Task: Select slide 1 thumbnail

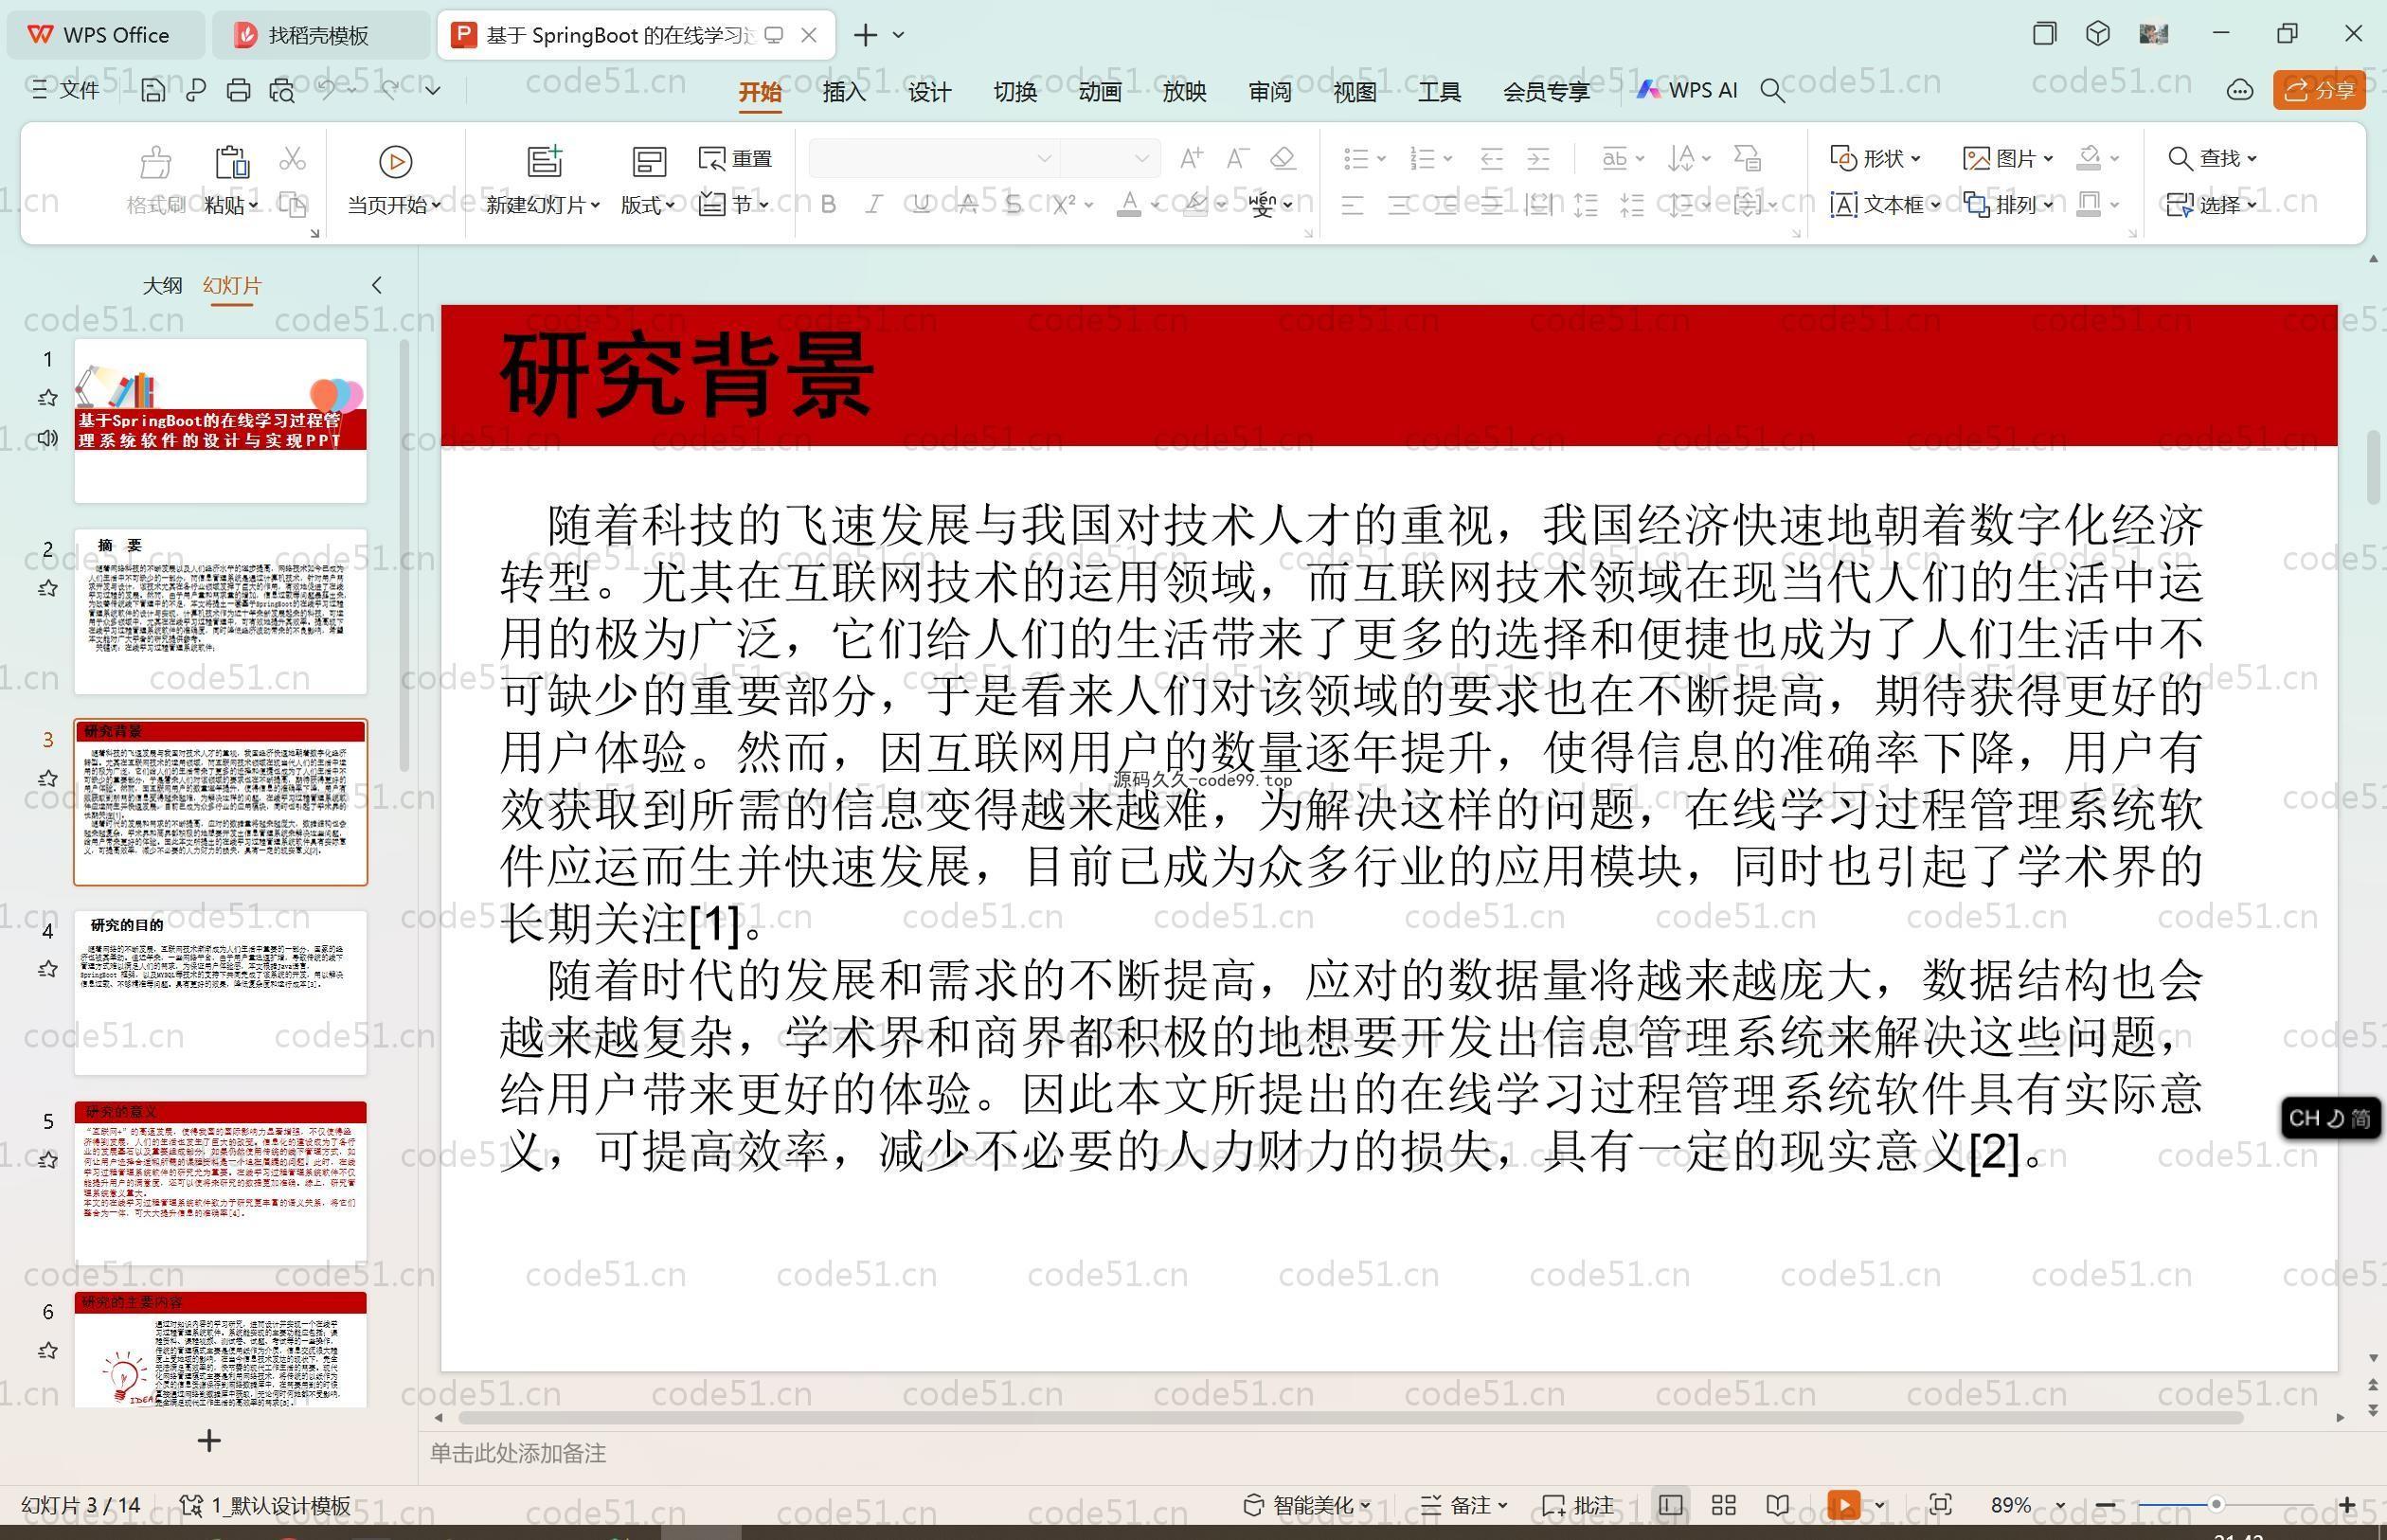Action: 220,420
